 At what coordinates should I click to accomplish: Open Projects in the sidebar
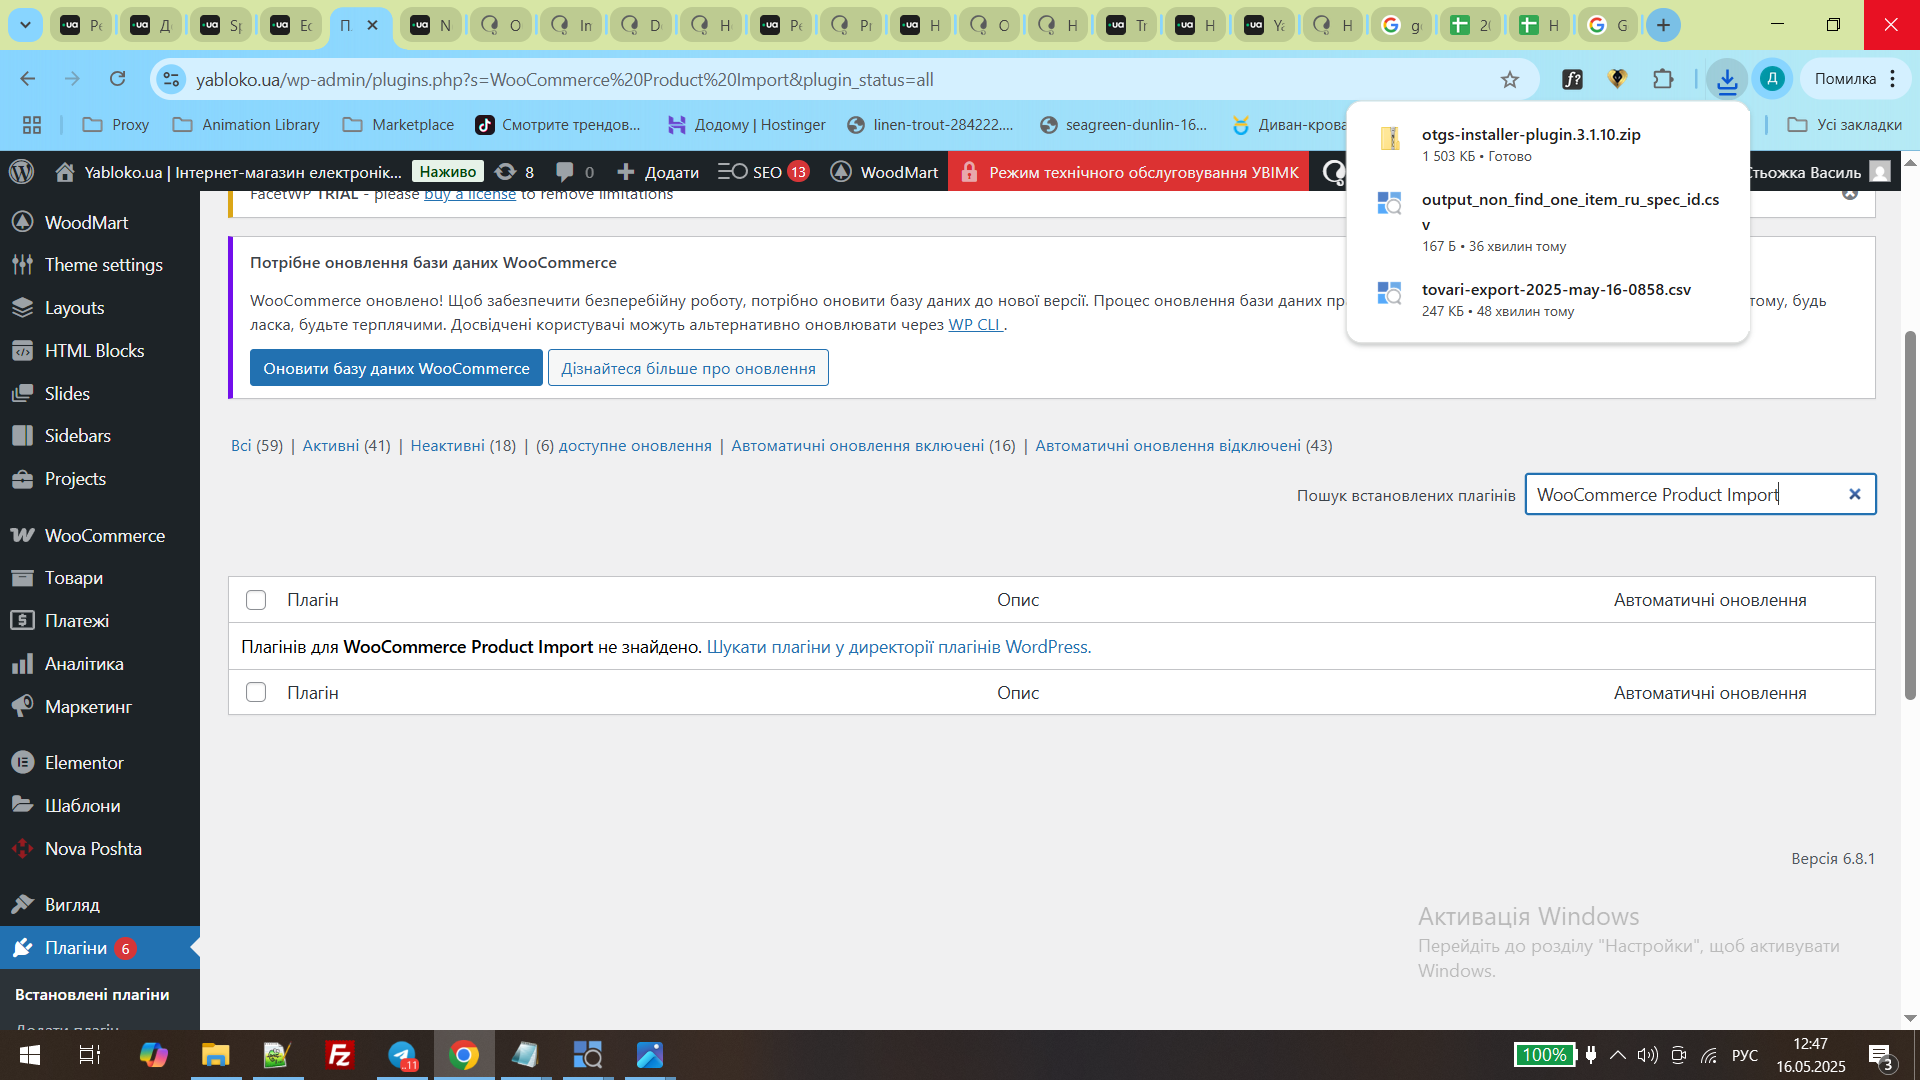[x=75, y=479]
